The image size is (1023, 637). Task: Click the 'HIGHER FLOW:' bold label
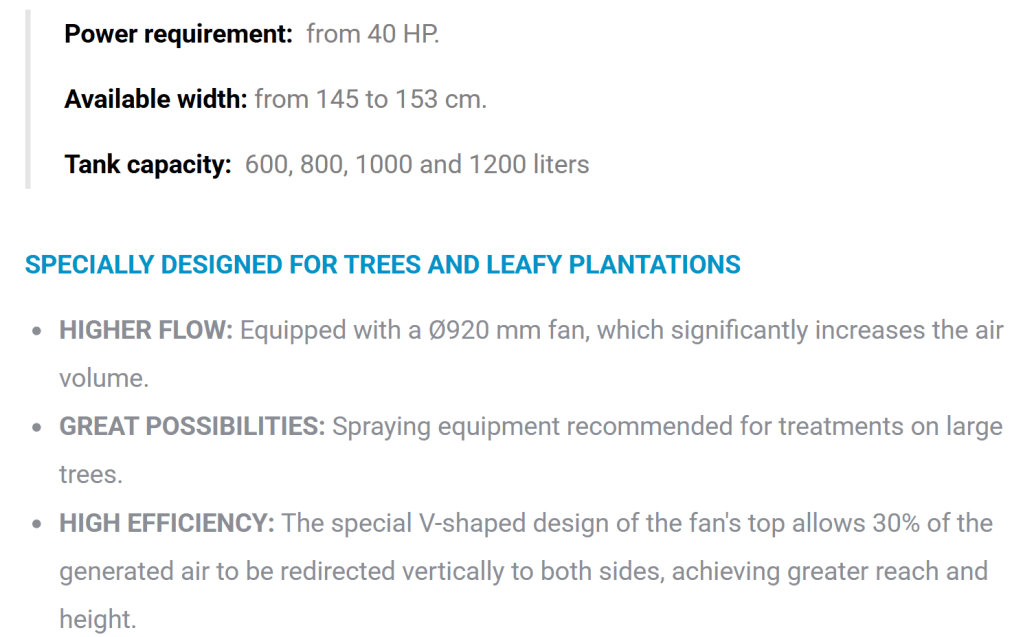click(146, 330)
